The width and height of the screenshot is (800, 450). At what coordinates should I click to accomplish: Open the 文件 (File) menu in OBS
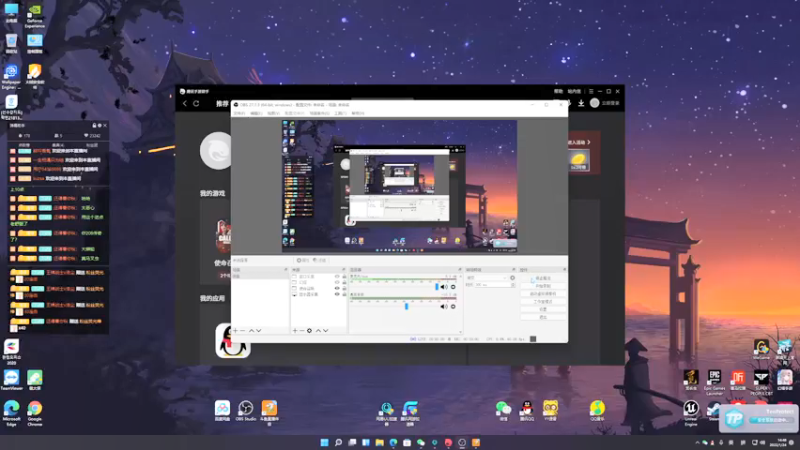(x=239, y=113)
